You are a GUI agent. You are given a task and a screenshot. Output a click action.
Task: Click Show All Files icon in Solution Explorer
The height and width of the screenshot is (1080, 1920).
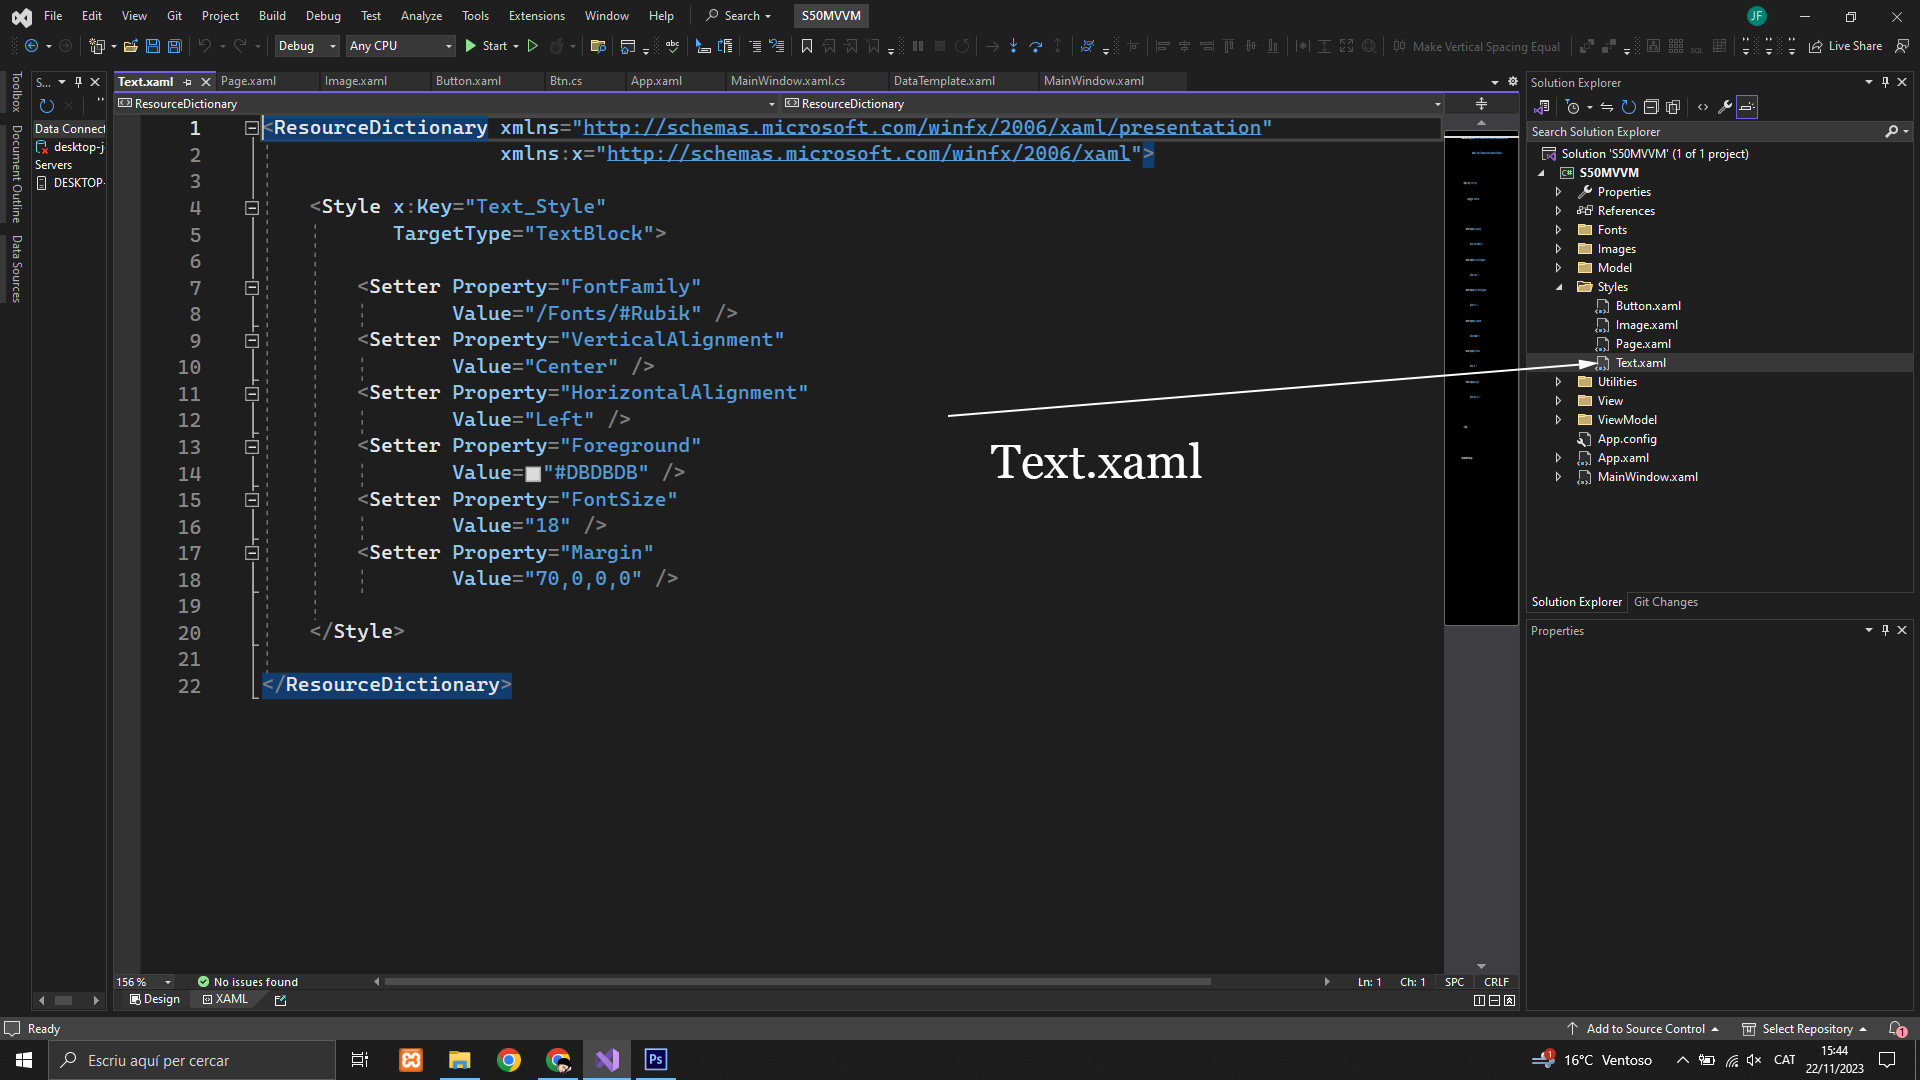(1673, 107)
